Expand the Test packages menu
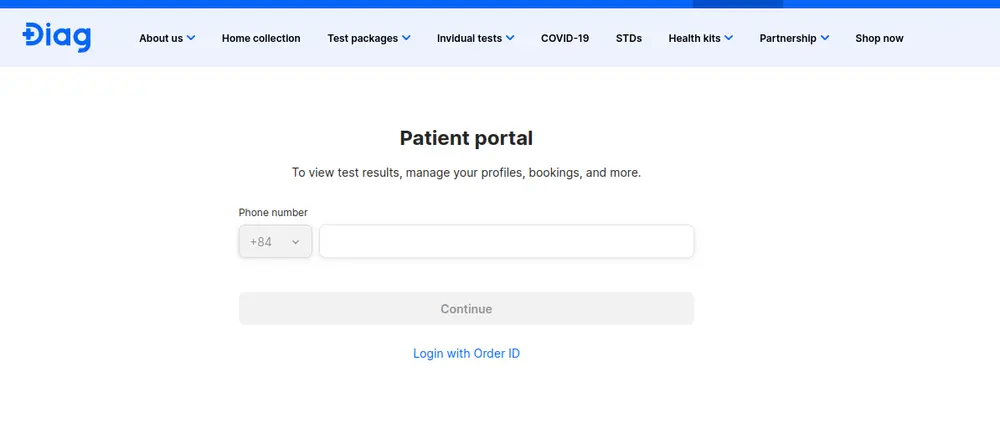This screenshot has width=1000, height=439. 363,38
